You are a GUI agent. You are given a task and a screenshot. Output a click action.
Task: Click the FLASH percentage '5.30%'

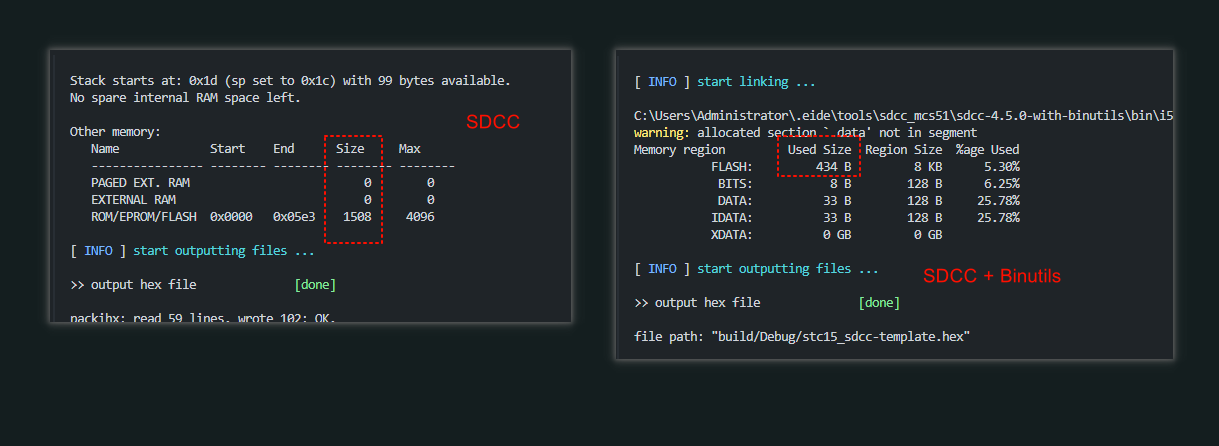(1002, 167)
